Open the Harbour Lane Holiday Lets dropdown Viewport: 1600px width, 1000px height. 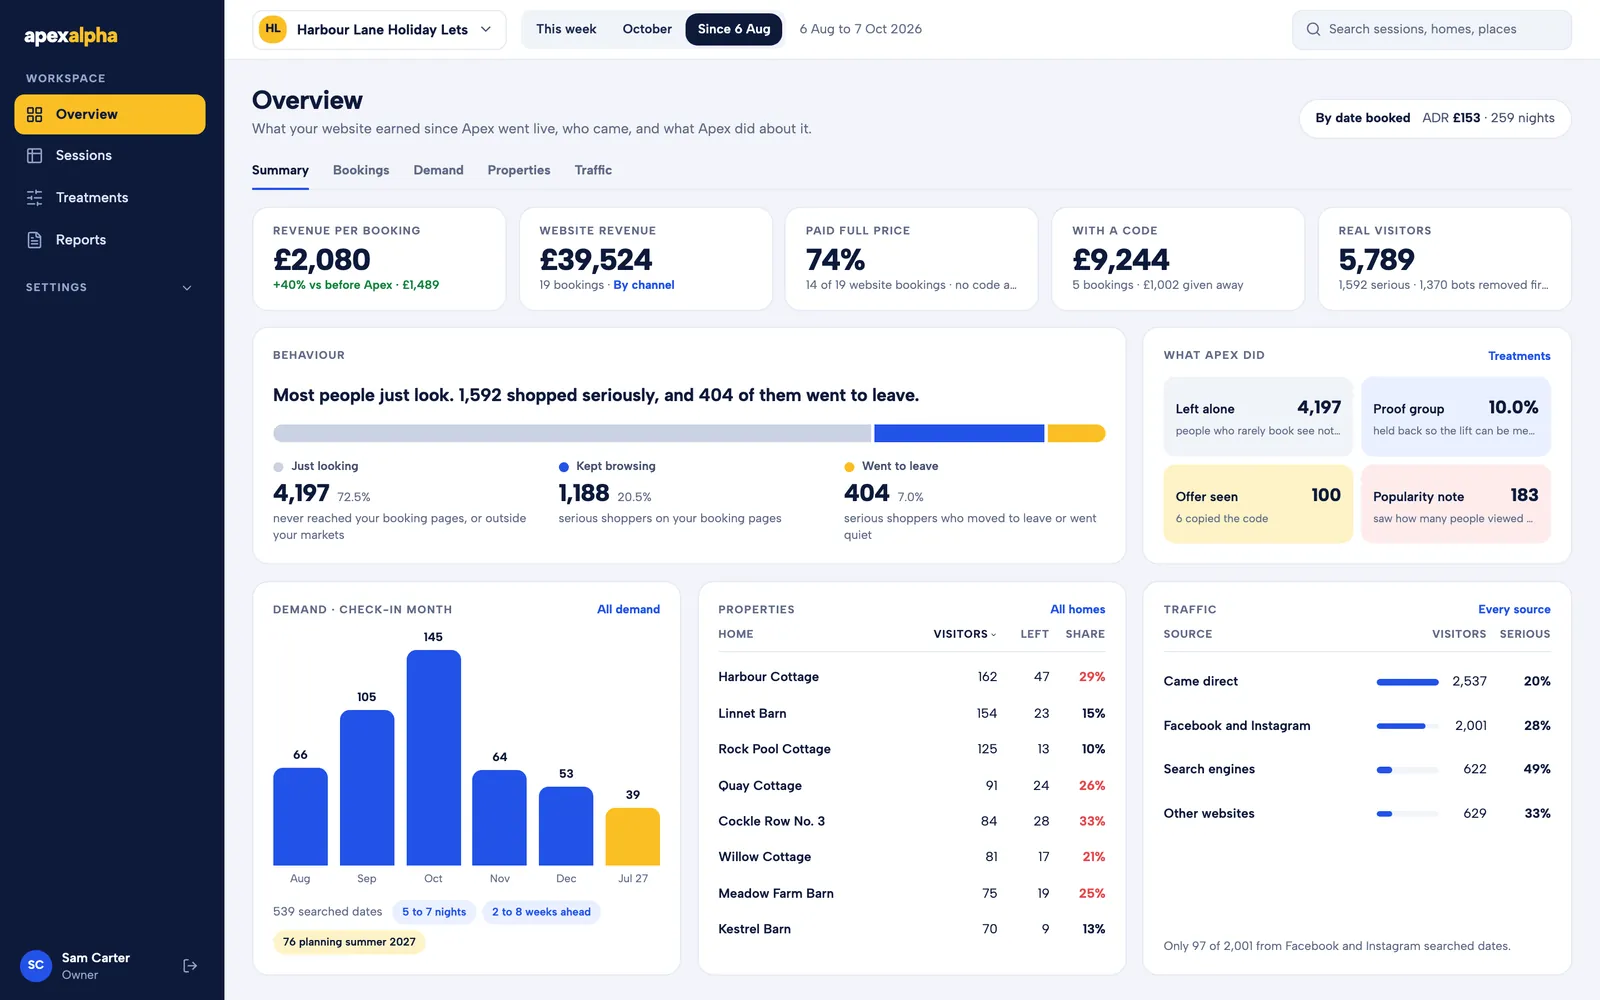380,30
